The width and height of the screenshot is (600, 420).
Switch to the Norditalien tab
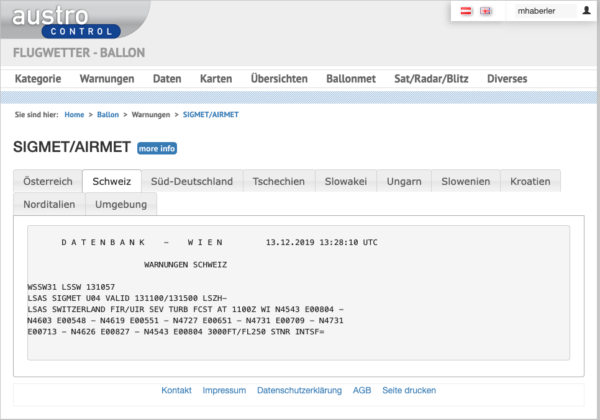49,204
